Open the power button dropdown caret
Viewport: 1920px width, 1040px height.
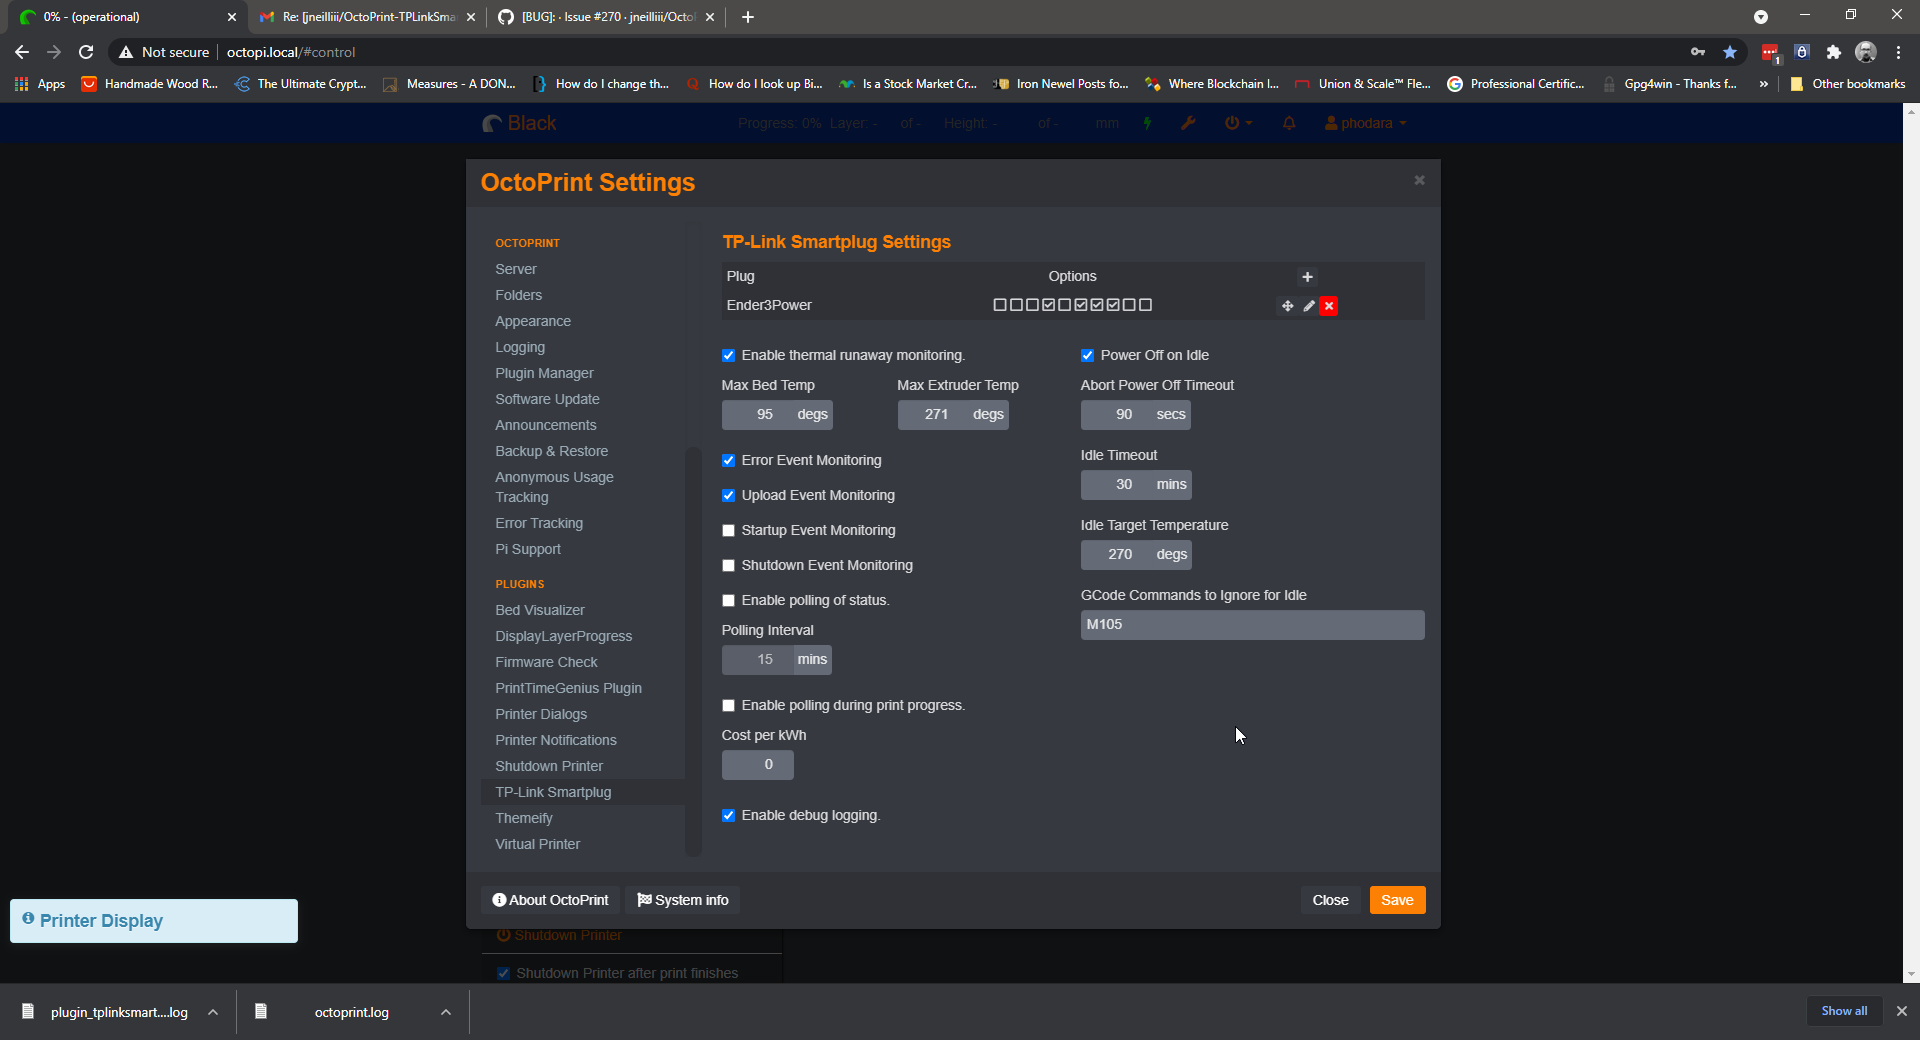(1247, 123)
